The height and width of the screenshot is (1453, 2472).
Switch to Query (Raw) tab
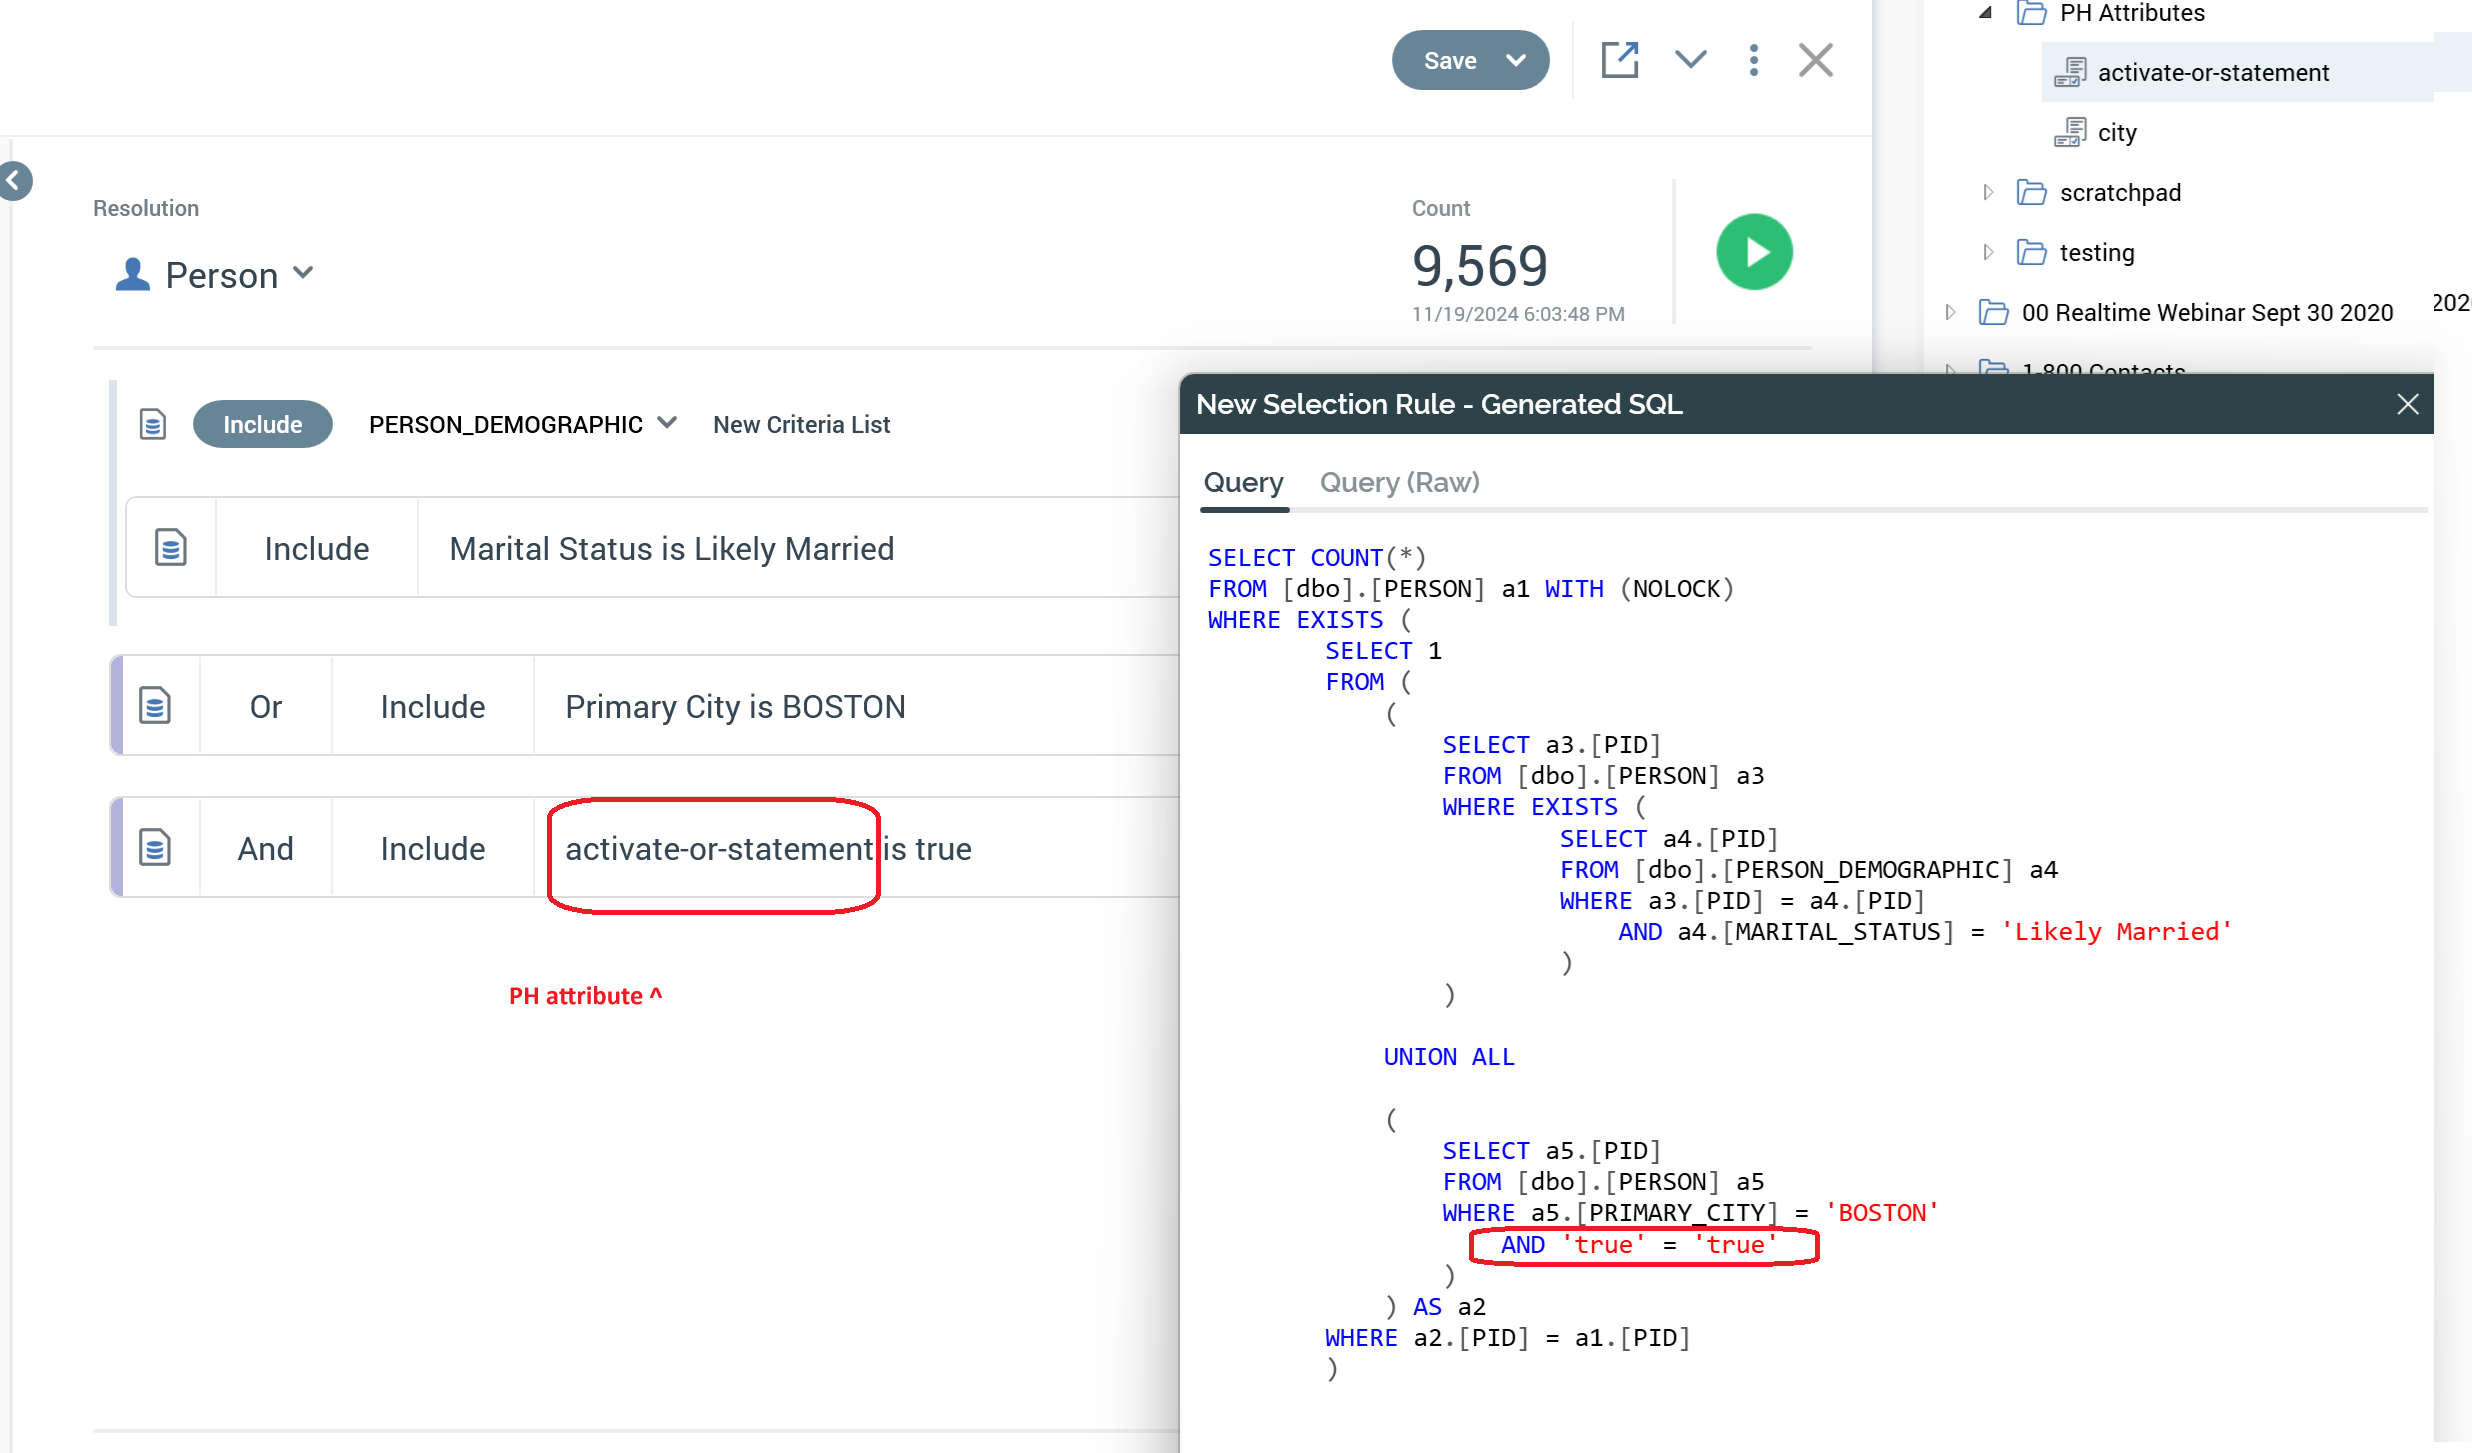tap(1398, 483)
